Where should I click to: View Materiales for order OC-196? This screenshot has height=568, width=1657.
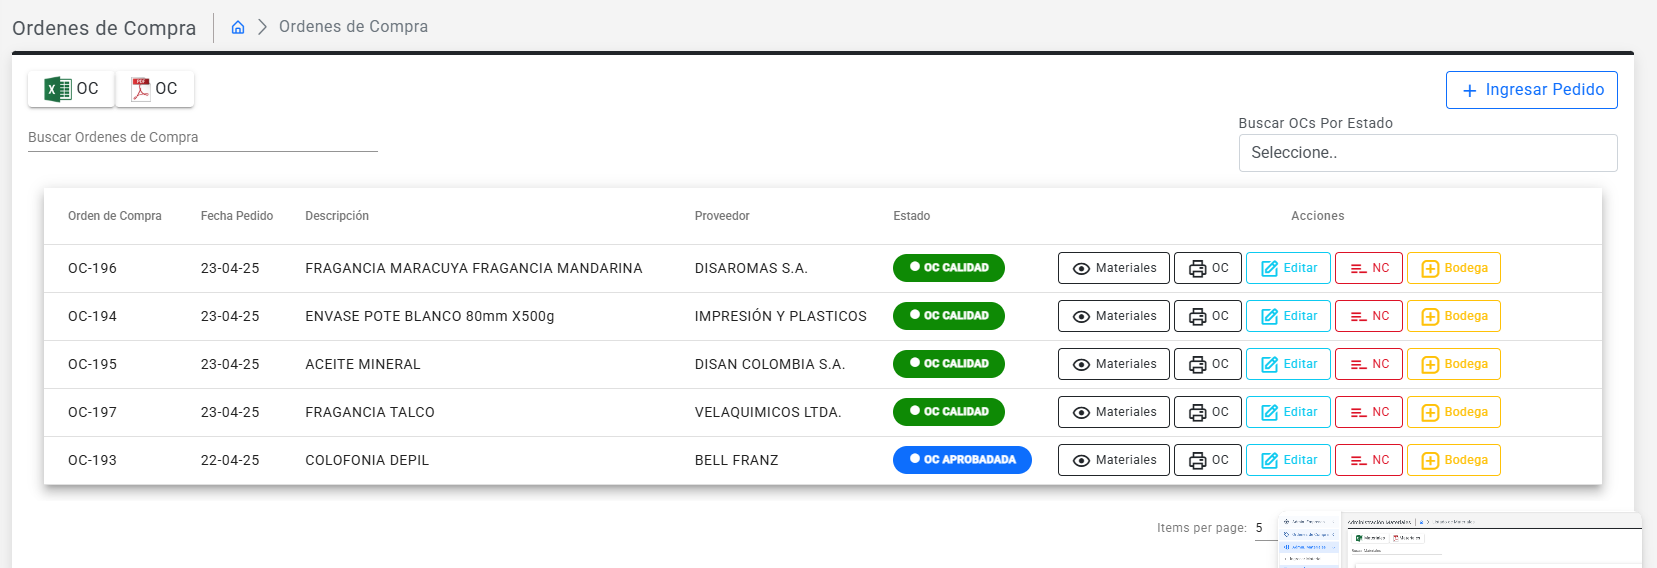click(1113, 268)
